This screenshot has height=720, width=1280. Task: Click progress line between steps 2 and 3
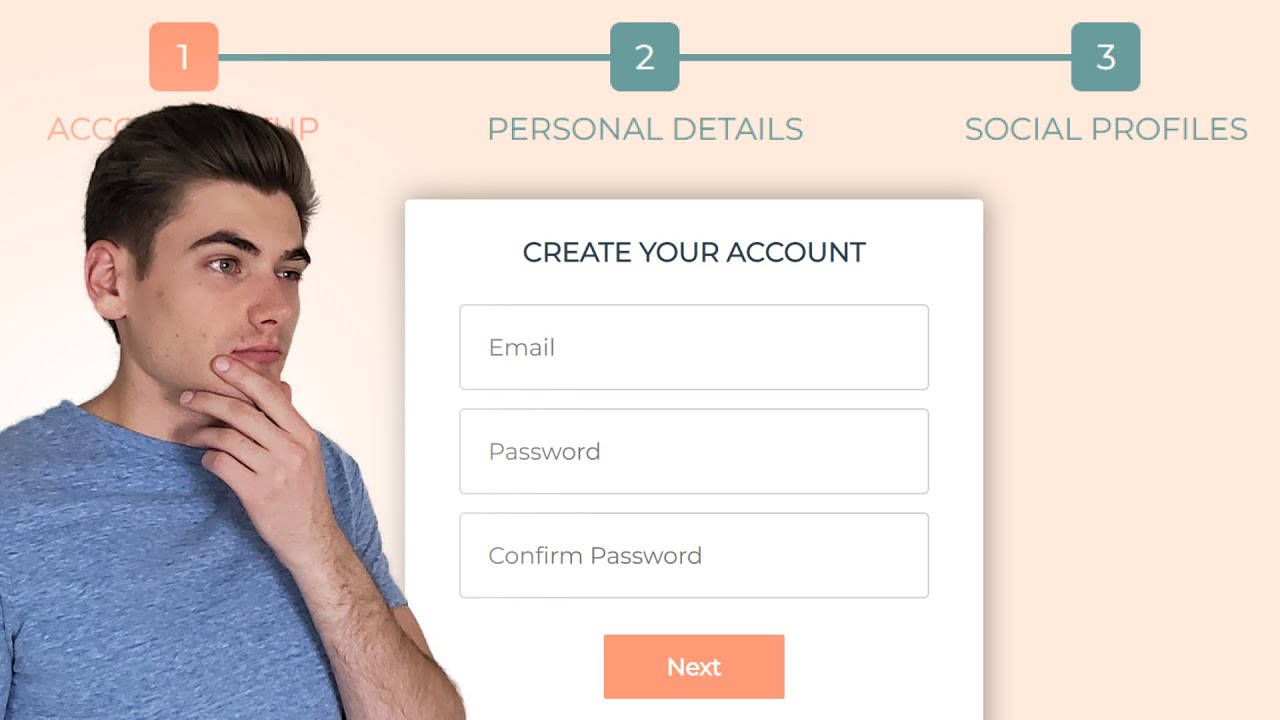coord(875,57)
